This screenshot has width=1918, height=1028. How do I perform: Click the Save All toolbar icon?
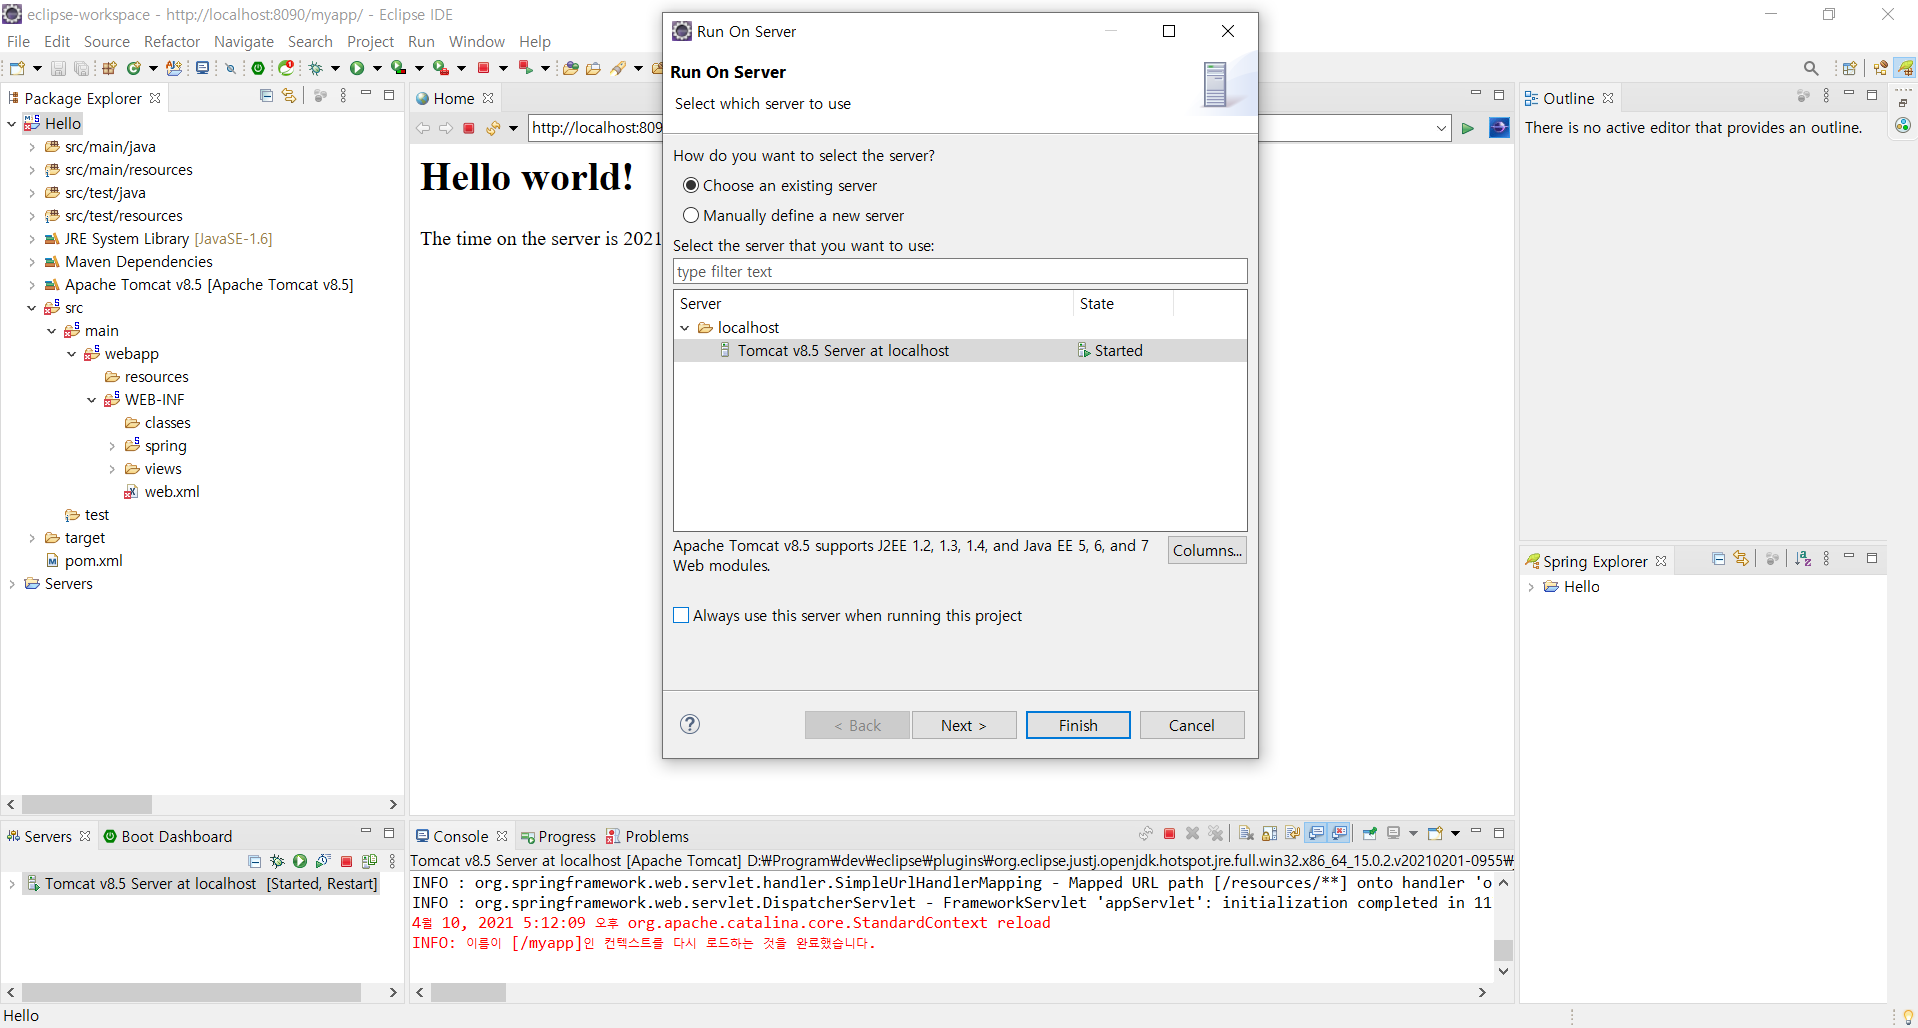click(81, 68)
